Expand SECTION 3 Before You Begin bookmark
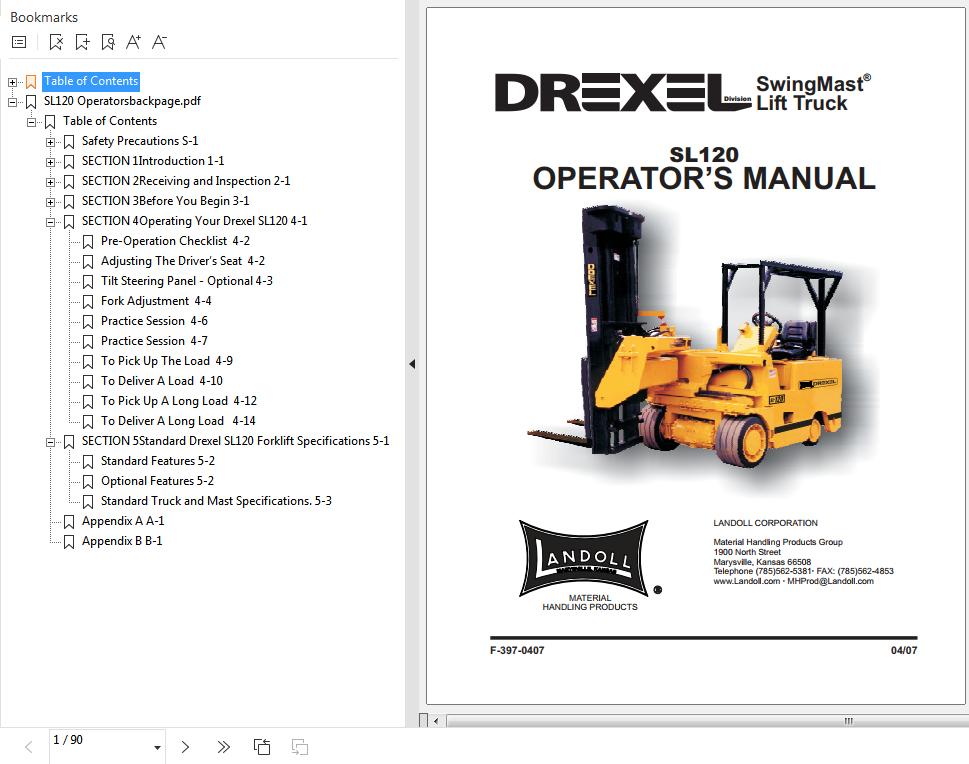 point(51,202)
